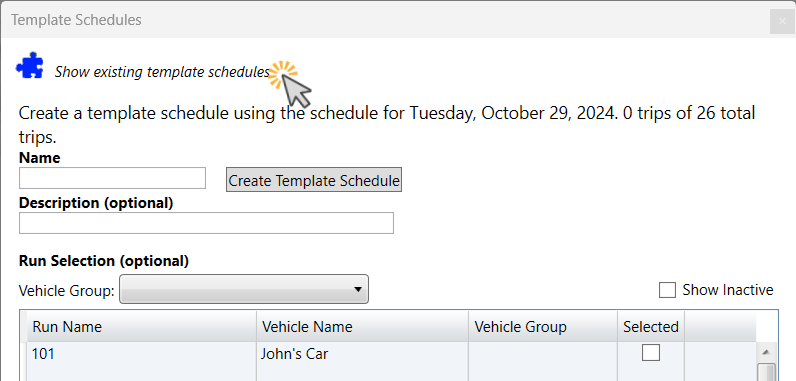
Task: Sort by Vehicle Name column header
Action: (x=362, y=326)
